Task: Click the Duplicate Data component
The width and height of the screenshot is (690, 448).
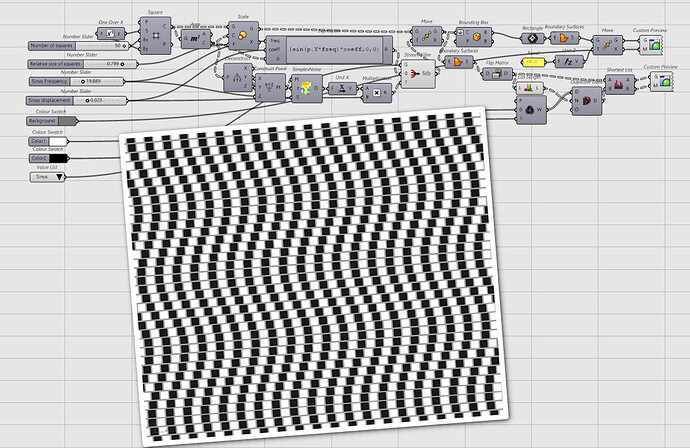Action: (586, 101)
